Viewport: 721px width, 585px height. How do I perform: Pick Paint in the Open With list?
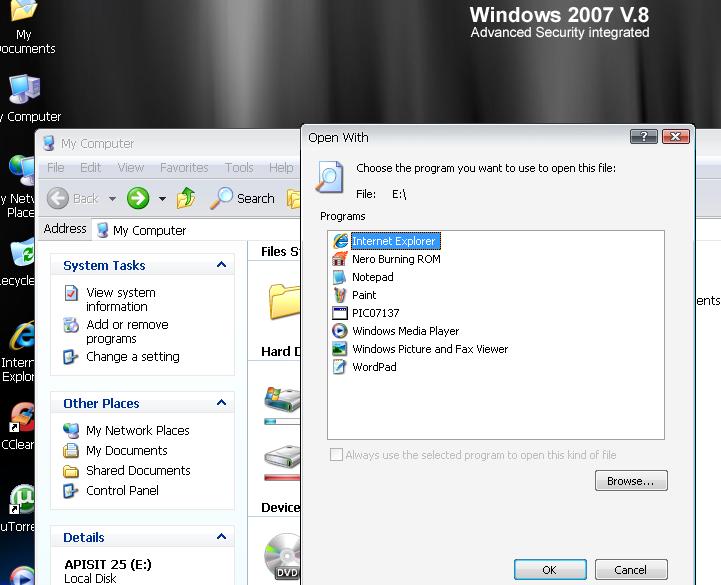coord(354,295)
